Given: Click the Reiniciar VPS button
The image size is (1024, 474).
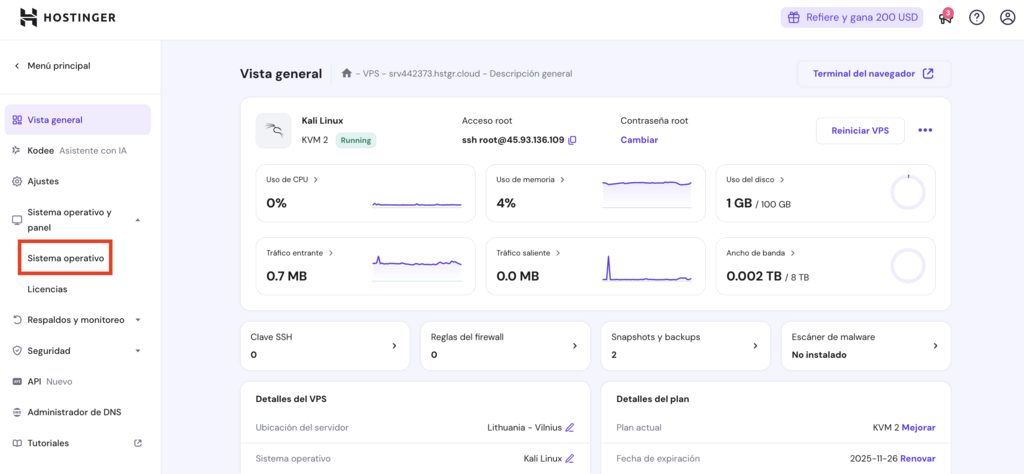Looking at the screenshot, I should pyautogui.click(x=860, y=131).
